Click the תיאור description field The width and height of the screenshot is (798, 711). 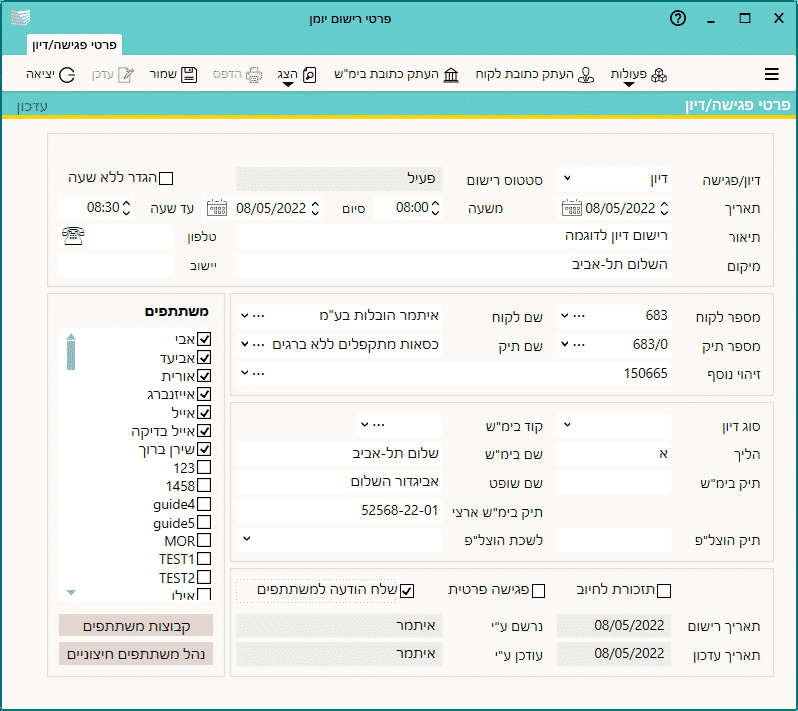453,236
